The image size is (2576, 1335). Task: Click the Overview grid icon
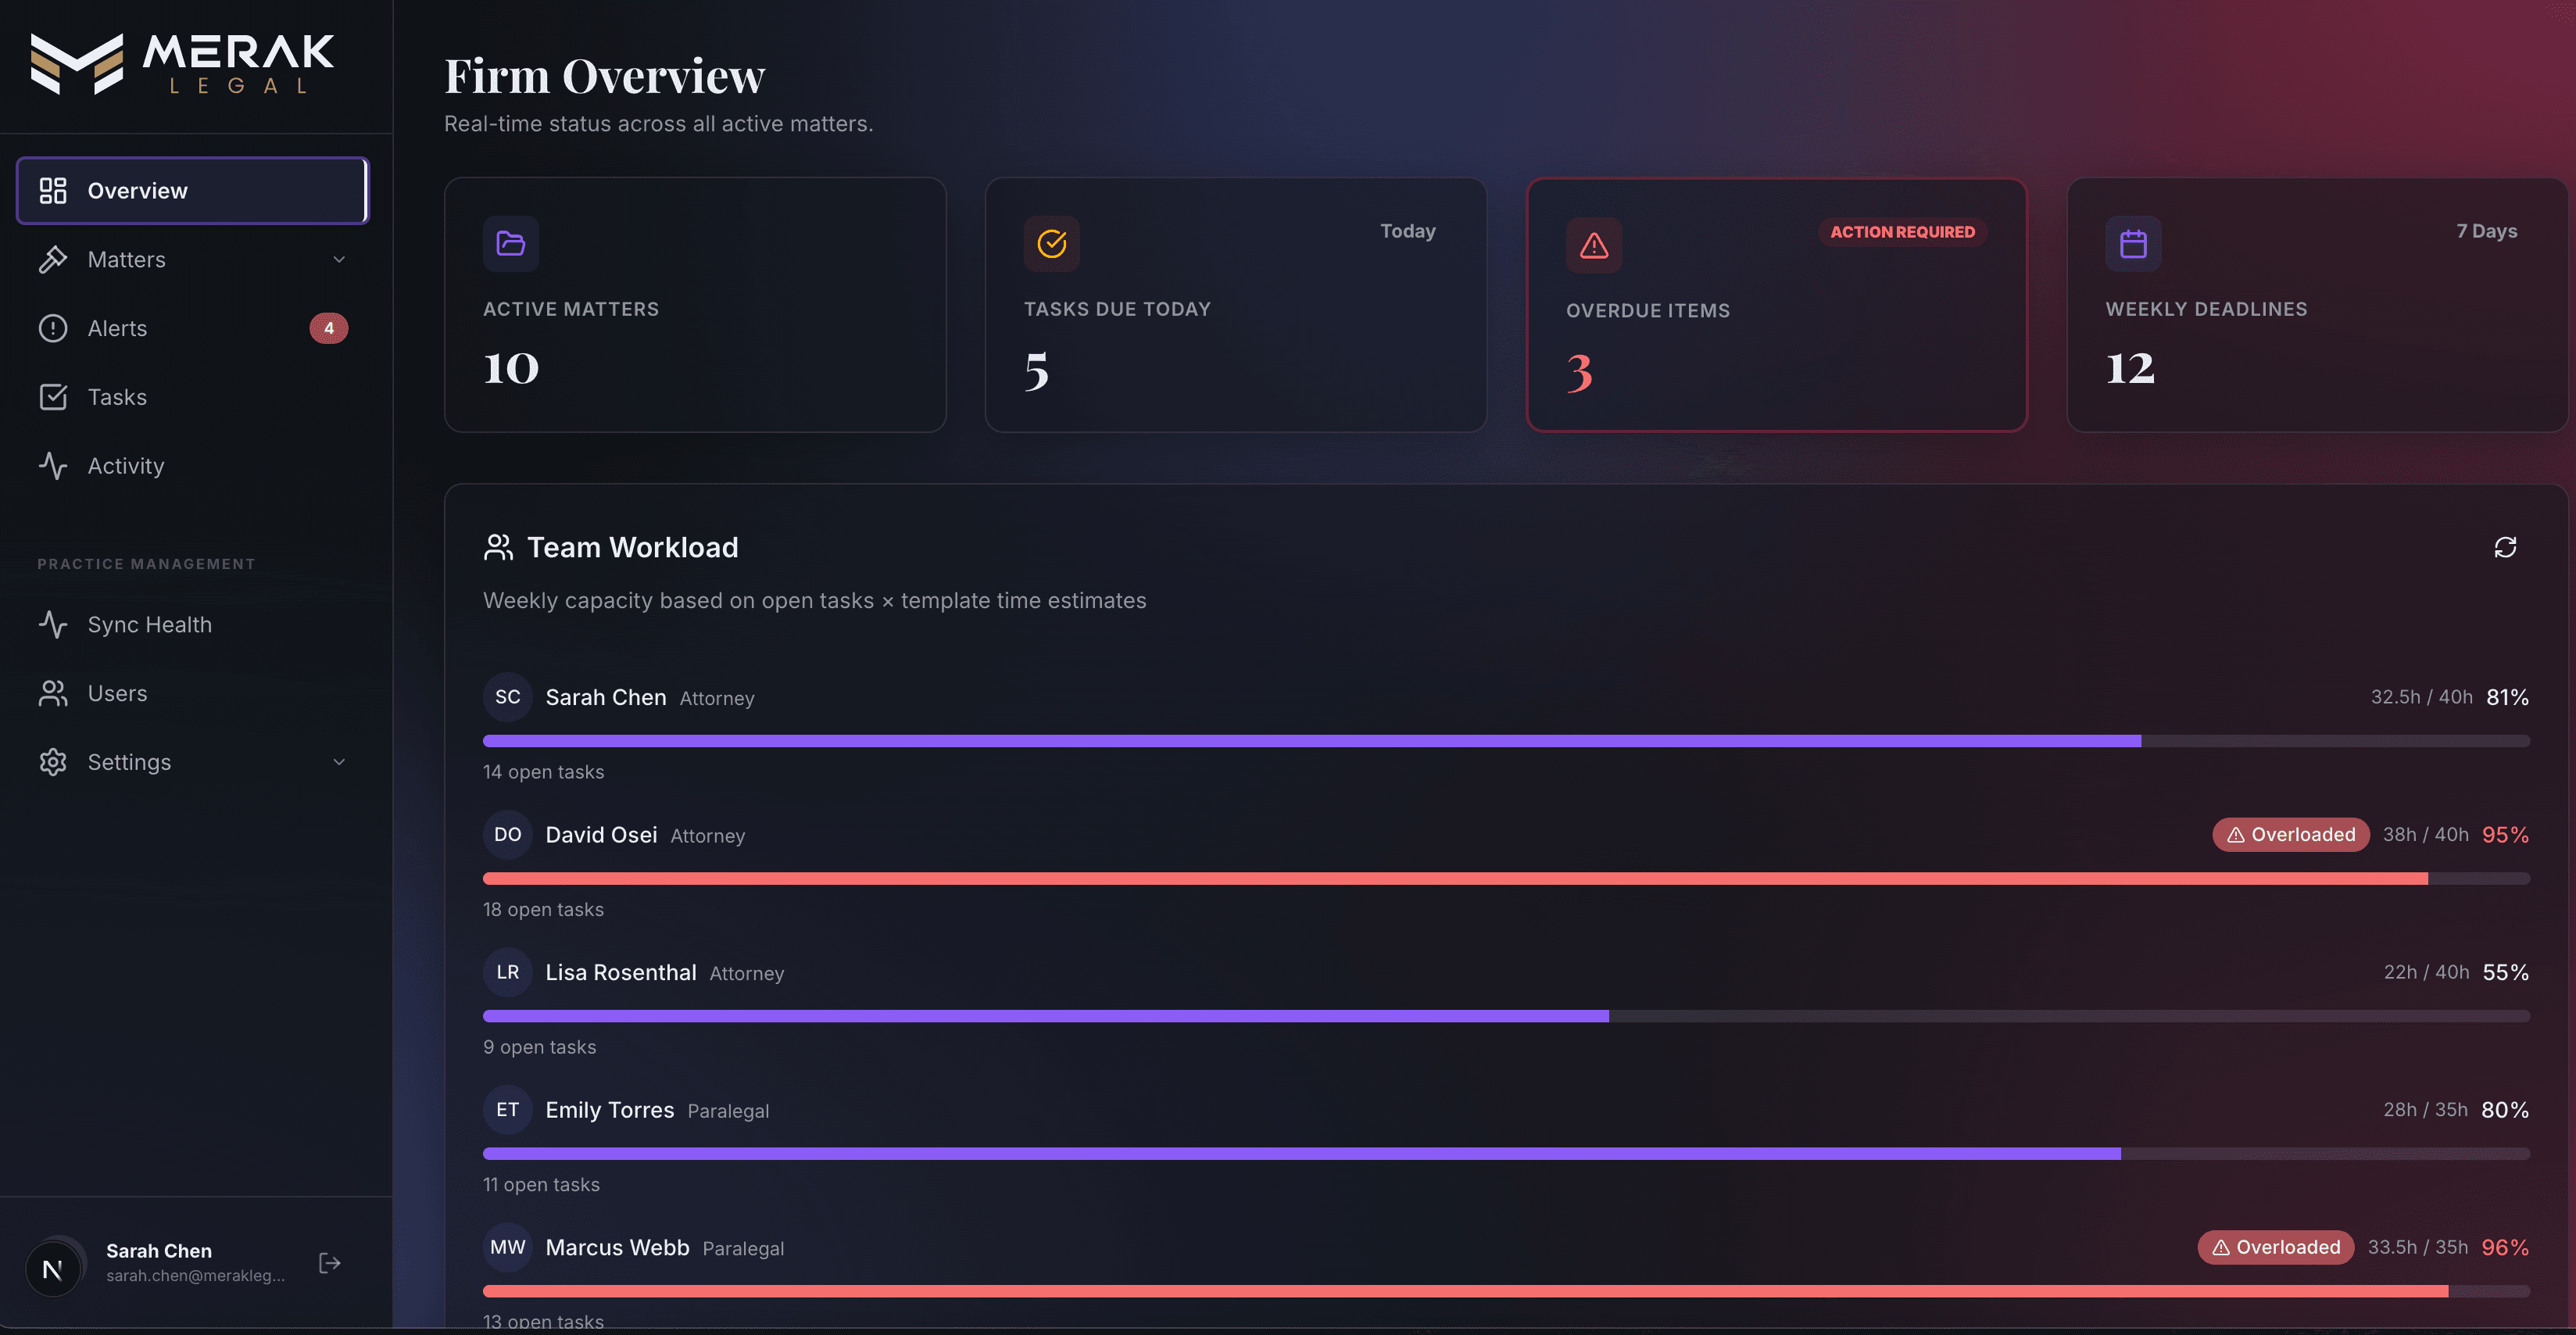pyautogui.click(x=53, y=190)
